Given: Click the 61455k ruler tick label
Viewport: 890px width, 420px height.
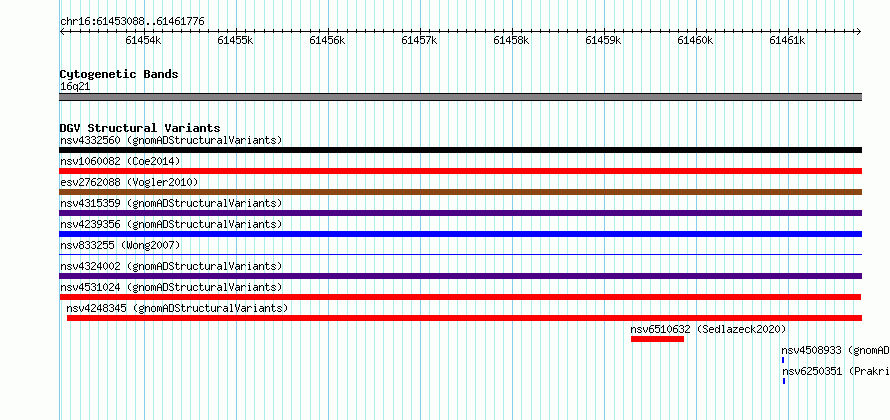Looking at the screenshot, I should point(236,40).
